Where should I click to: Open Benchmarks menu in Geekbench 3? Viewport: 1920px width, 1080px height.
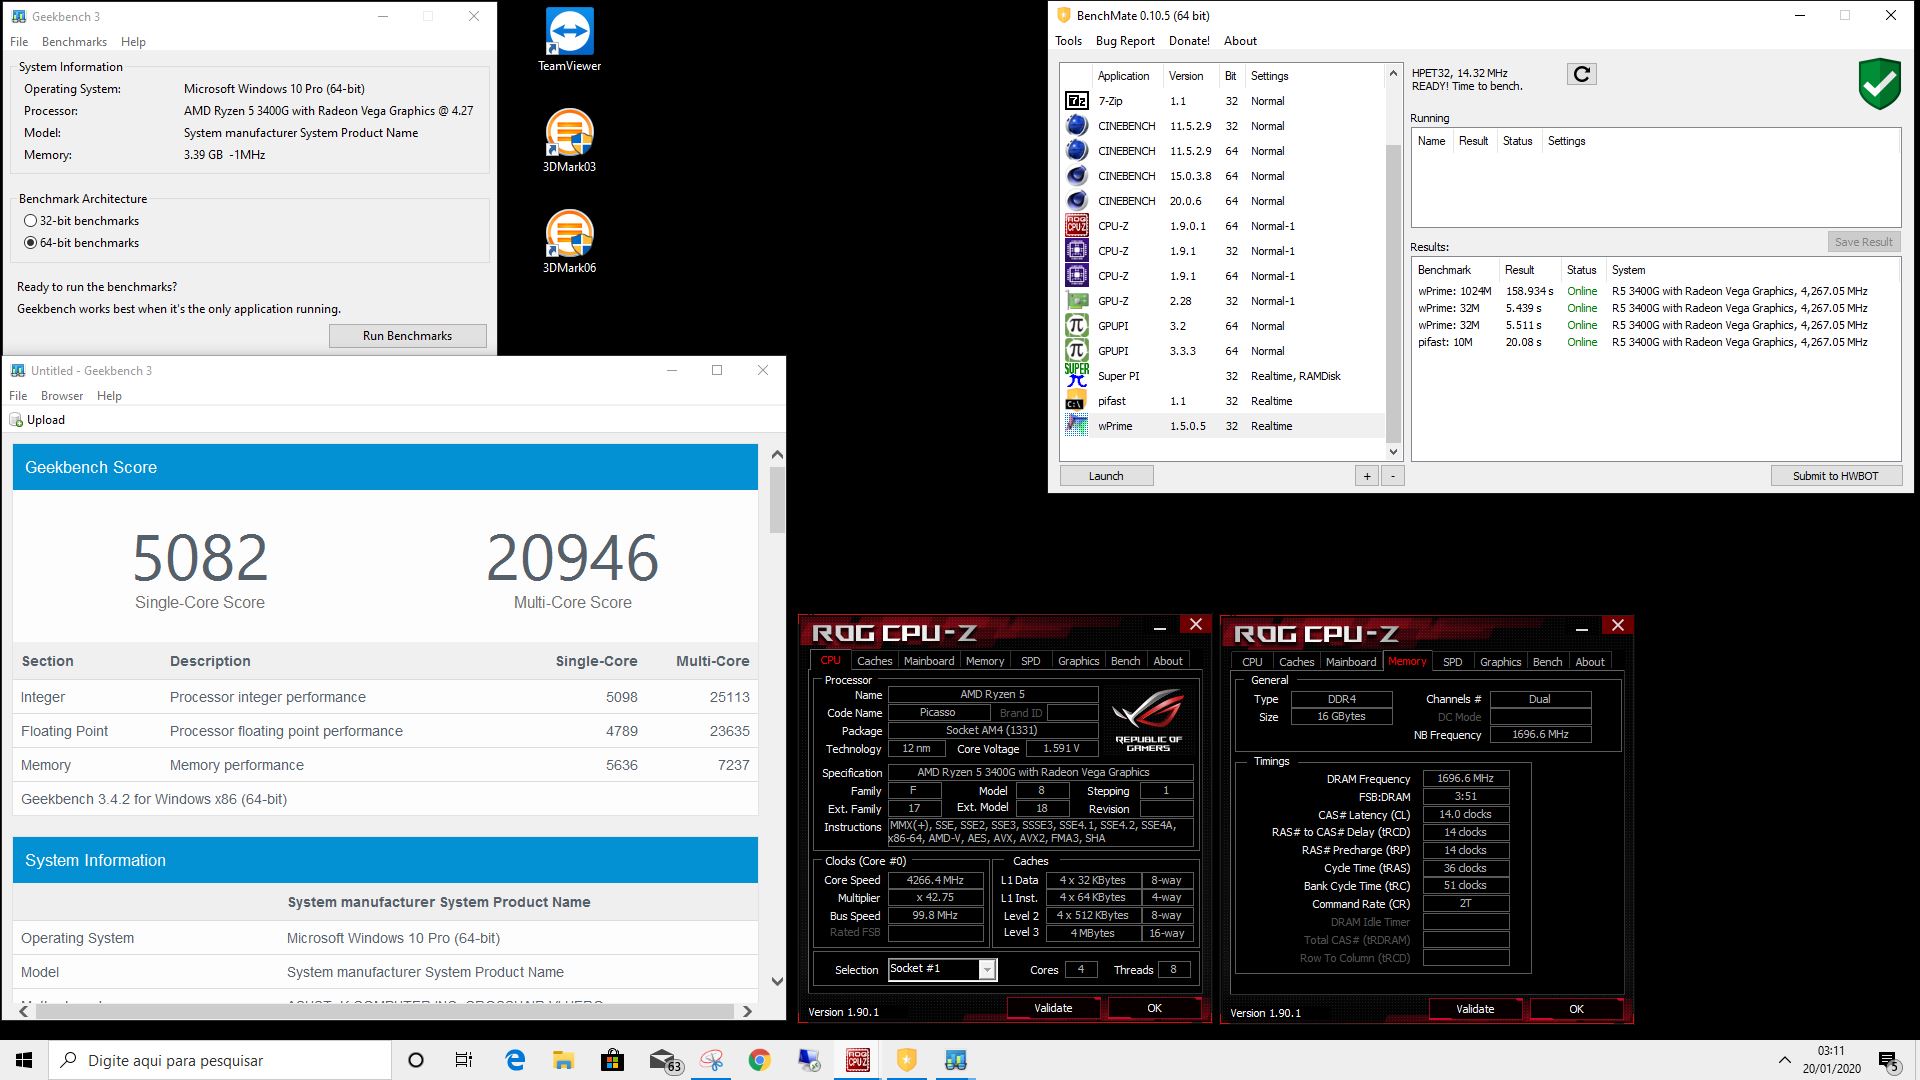[74, 42]
